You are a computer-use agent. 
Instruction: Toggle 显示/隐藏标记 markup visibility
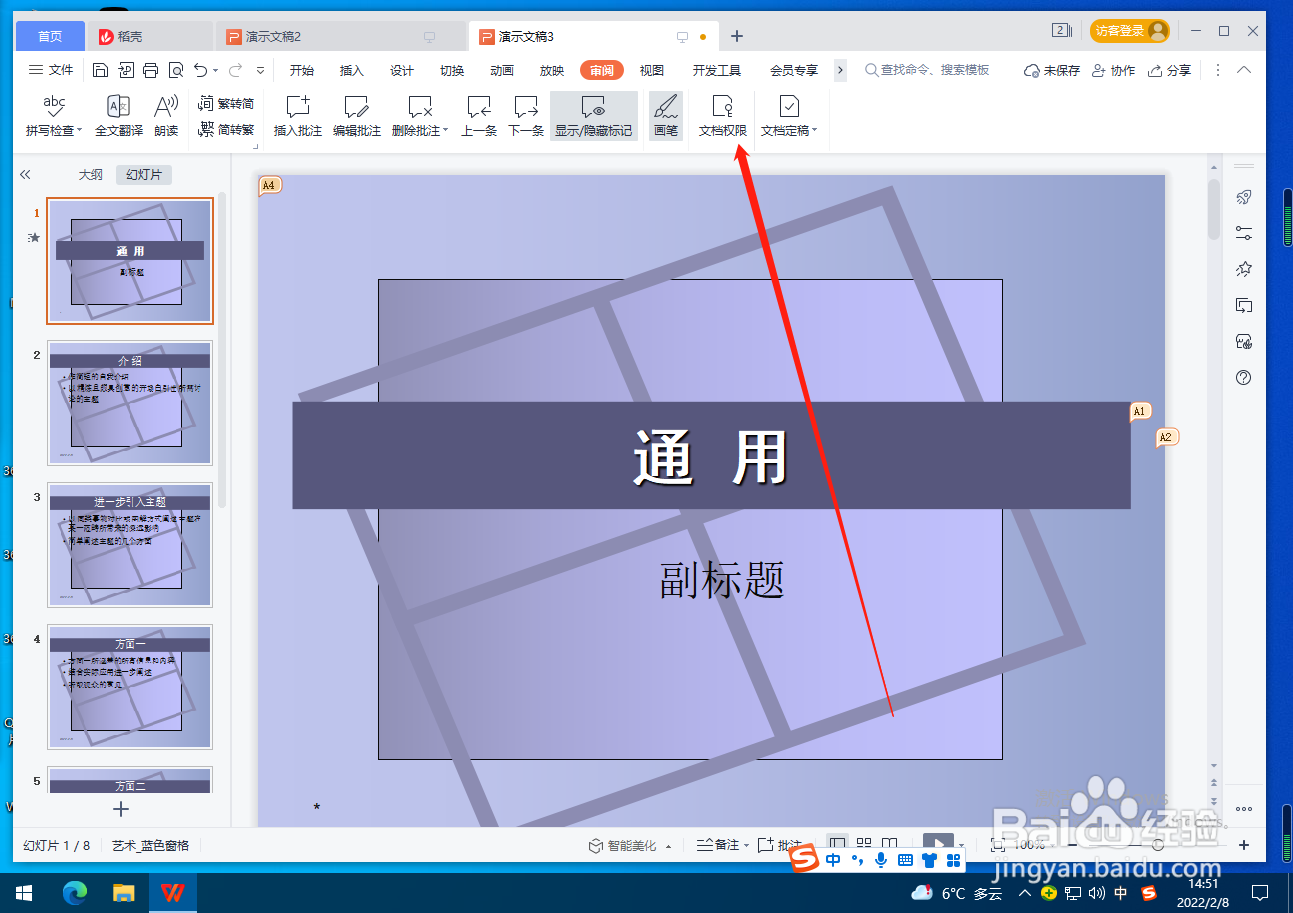[x=594, y=115]
